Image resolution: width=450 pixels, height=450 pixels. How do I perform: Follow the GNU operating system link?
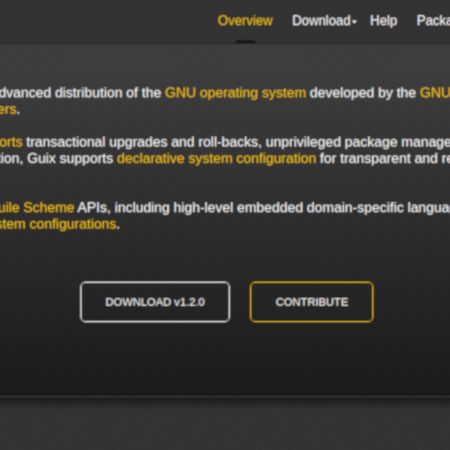pos(235,93)
